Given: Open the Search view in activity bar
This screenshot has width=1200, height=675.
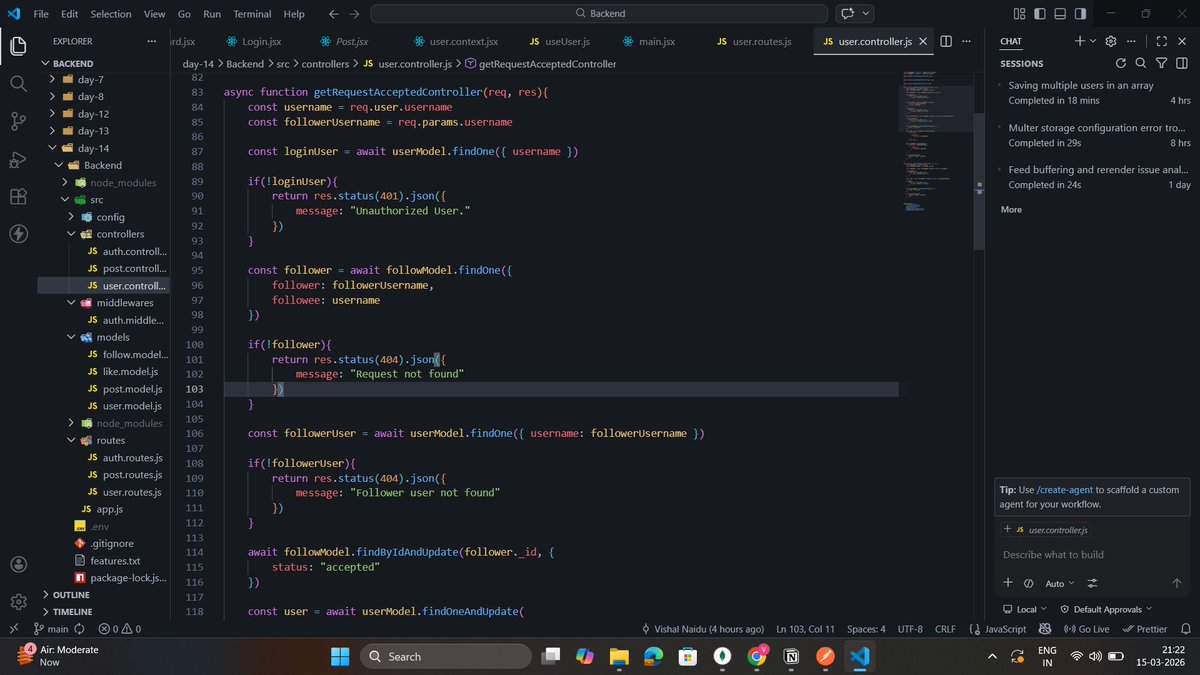Looking at the screenshot, I should tap(18, 83).
